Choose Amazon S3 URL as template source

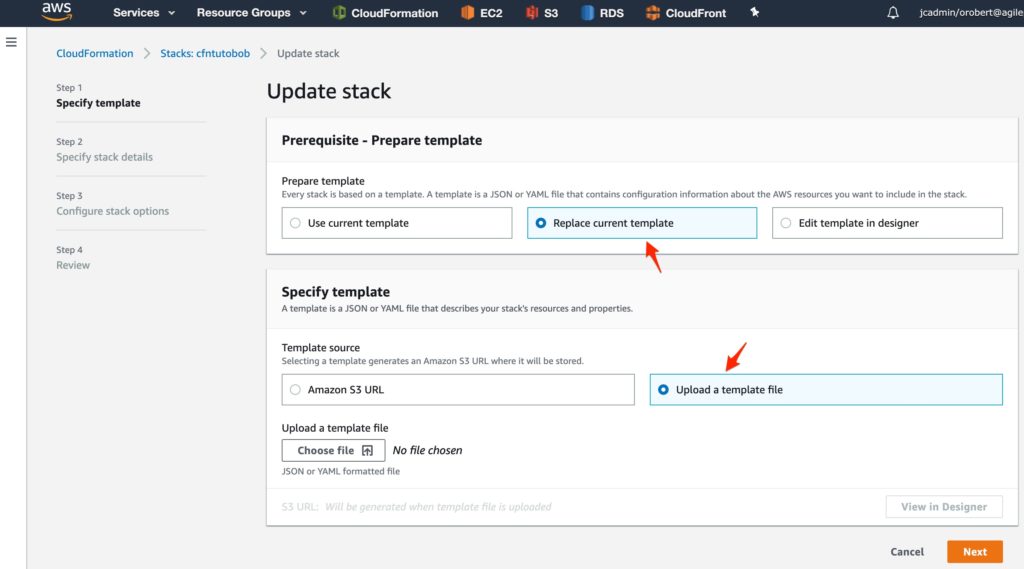(x=458, y=389)
